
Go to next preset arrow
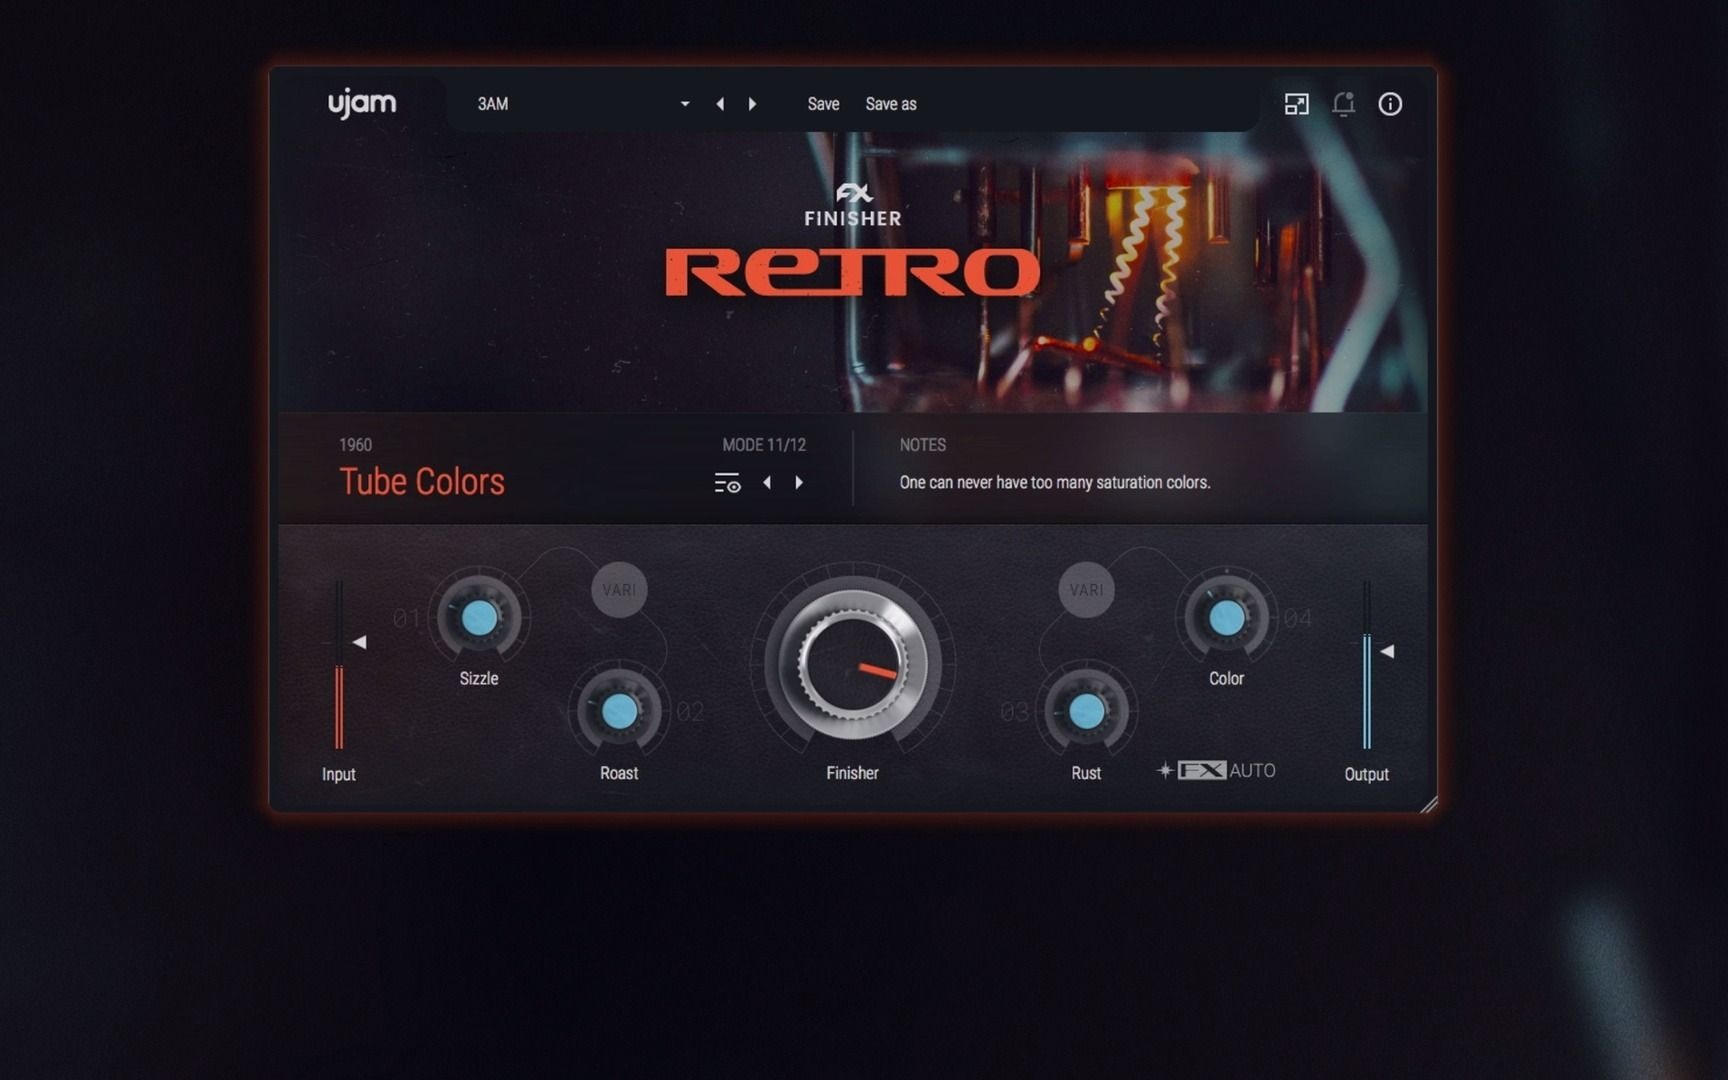[x=752, y=104]
